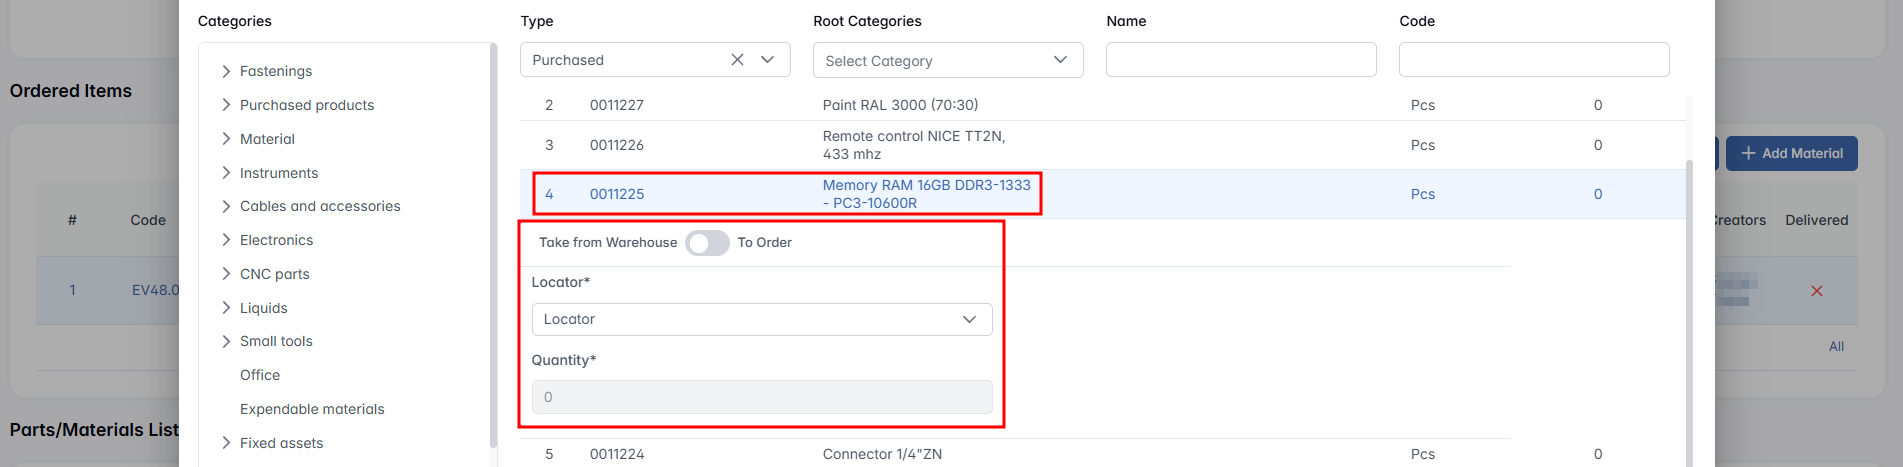Select the Paint RAL 3000 row

point(900,105)
